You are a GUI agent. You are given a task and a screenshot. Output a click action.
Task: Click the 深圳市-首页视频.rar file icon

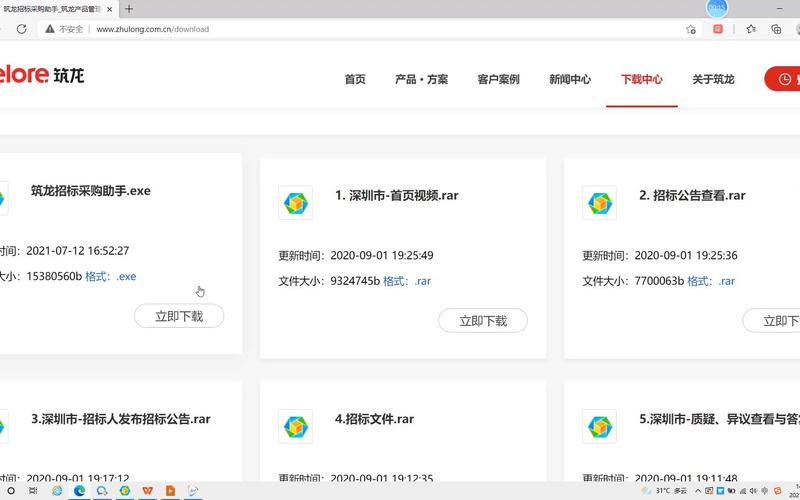point(295,203)
